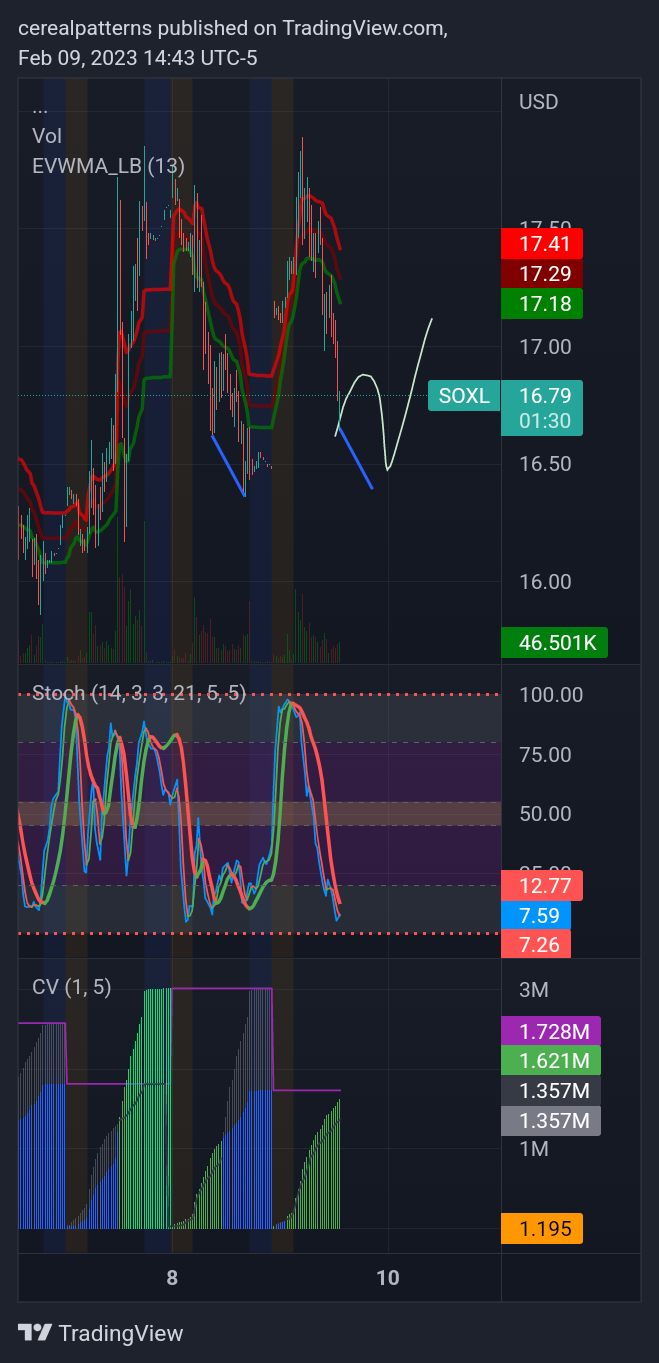Click the cerealpatterns published header text

coord(233,29)
